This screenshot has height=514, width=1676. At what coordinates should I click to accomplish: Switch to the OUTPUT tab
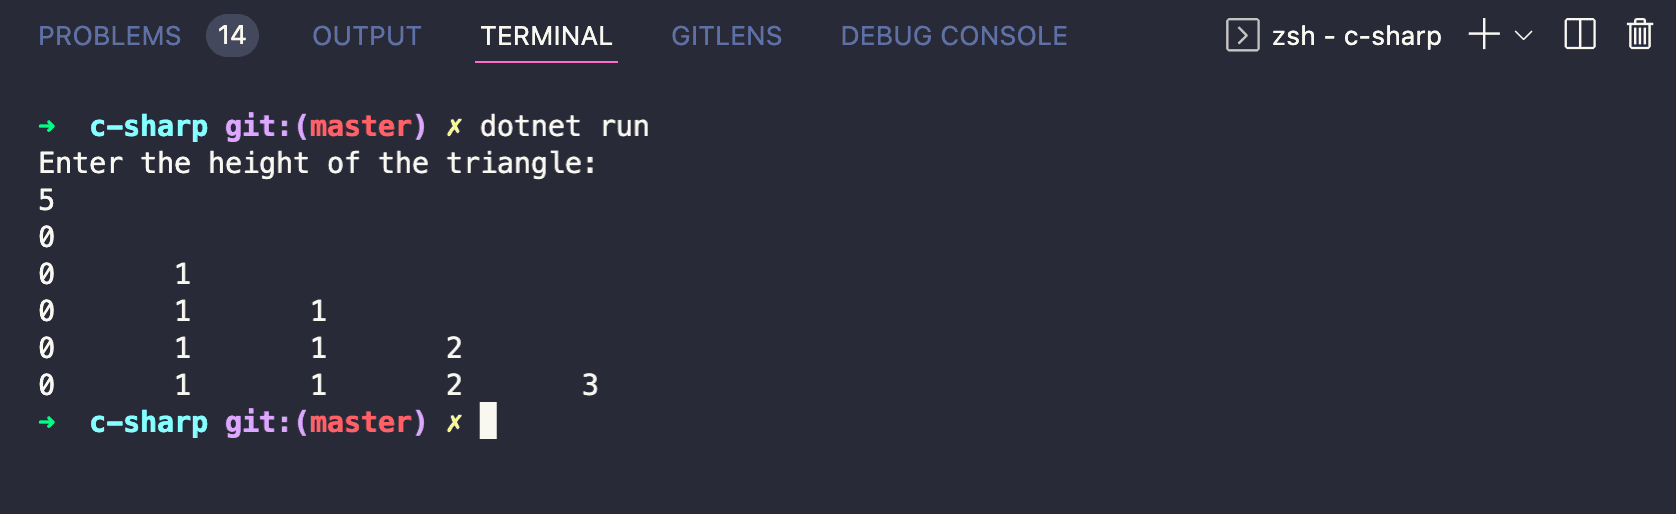pyautogui.click(x=367, y=36)
